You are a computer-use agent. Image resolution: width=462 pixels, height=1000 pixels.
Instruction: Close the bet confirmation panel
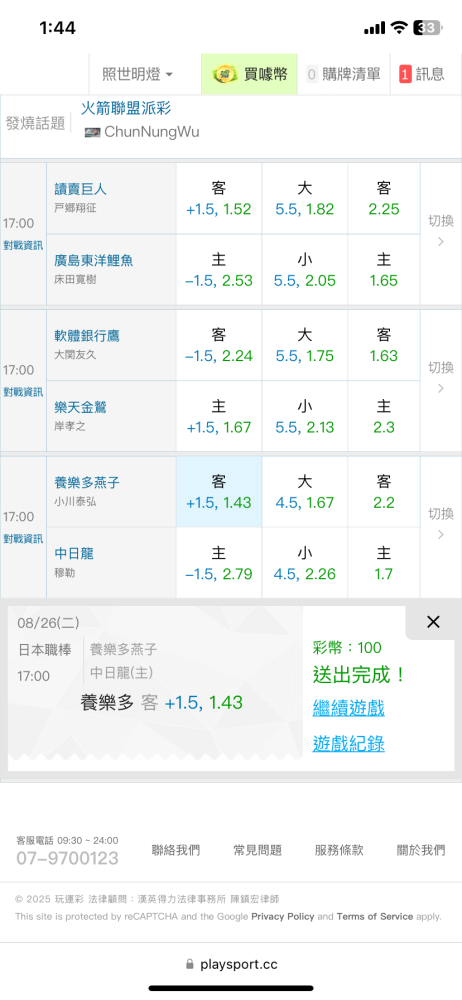[433, 622]
